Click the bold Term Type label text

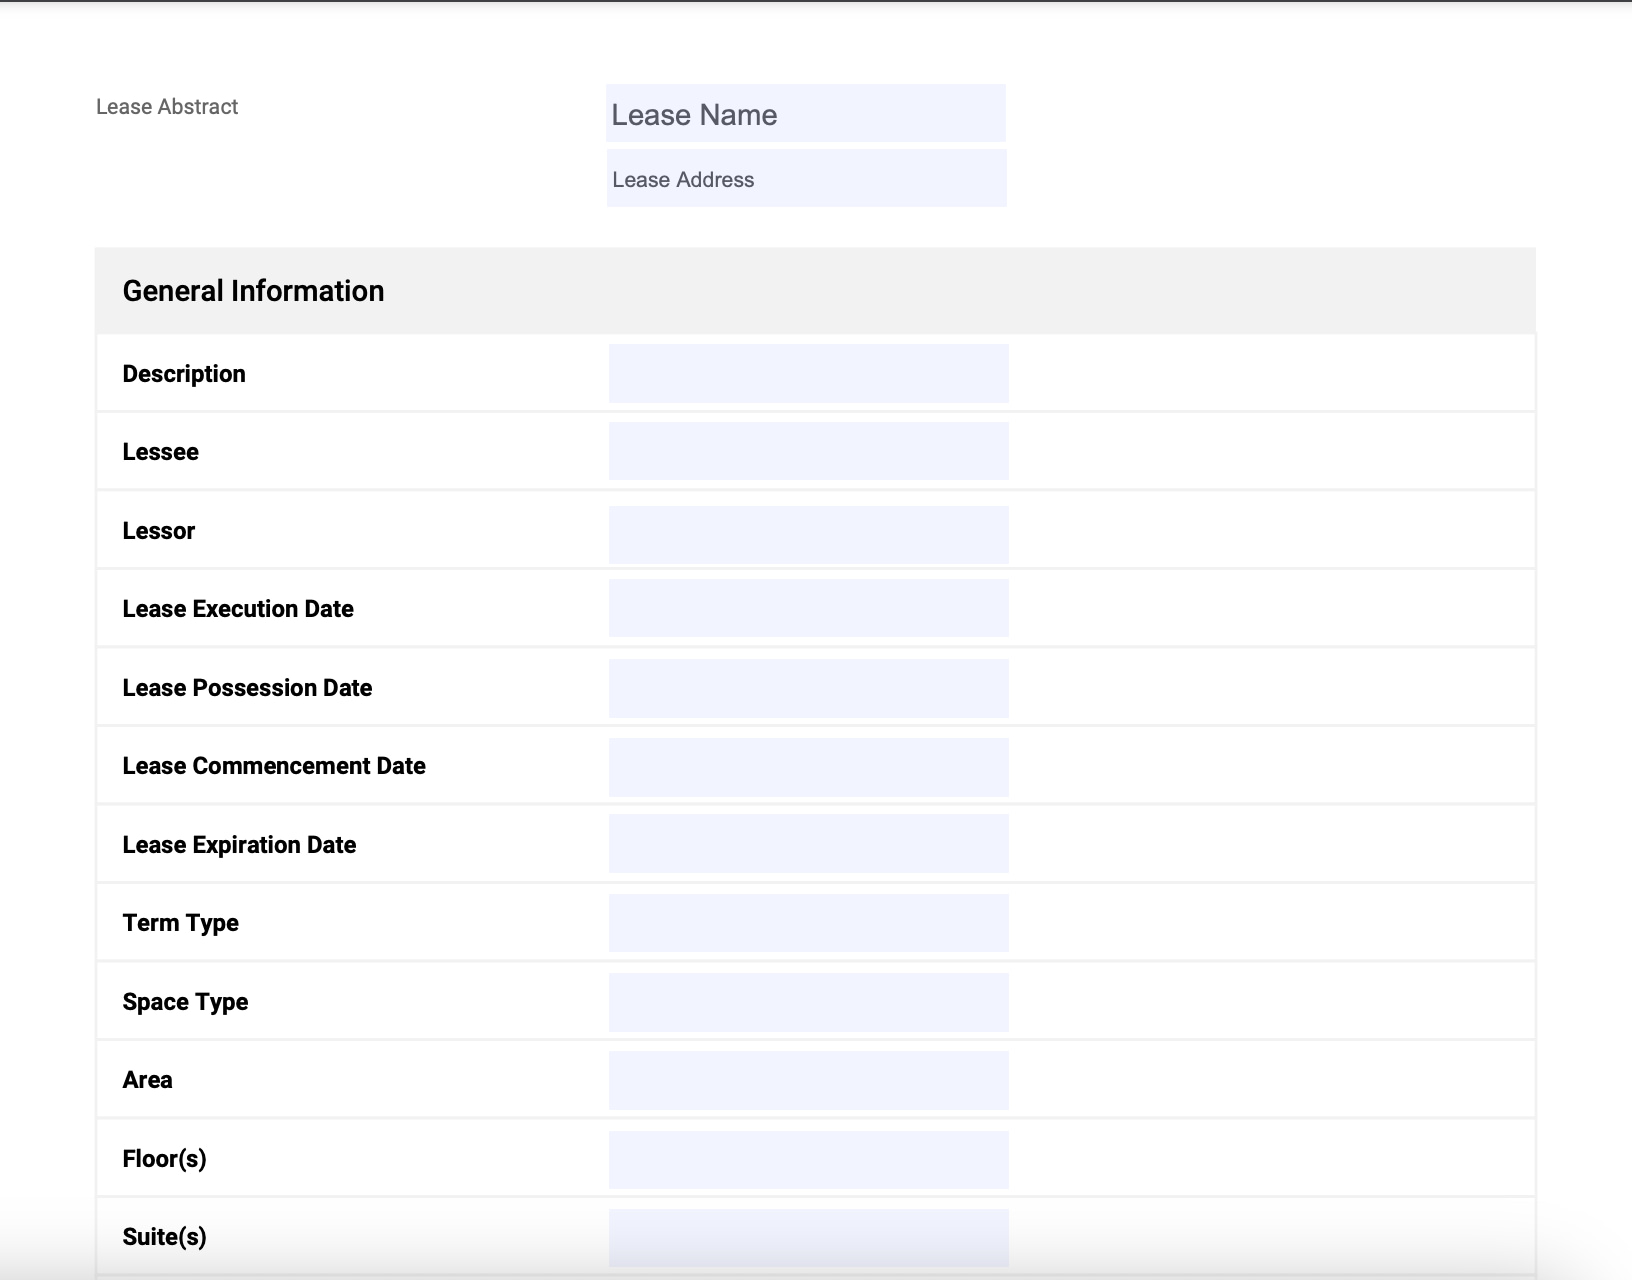[180, 923]
